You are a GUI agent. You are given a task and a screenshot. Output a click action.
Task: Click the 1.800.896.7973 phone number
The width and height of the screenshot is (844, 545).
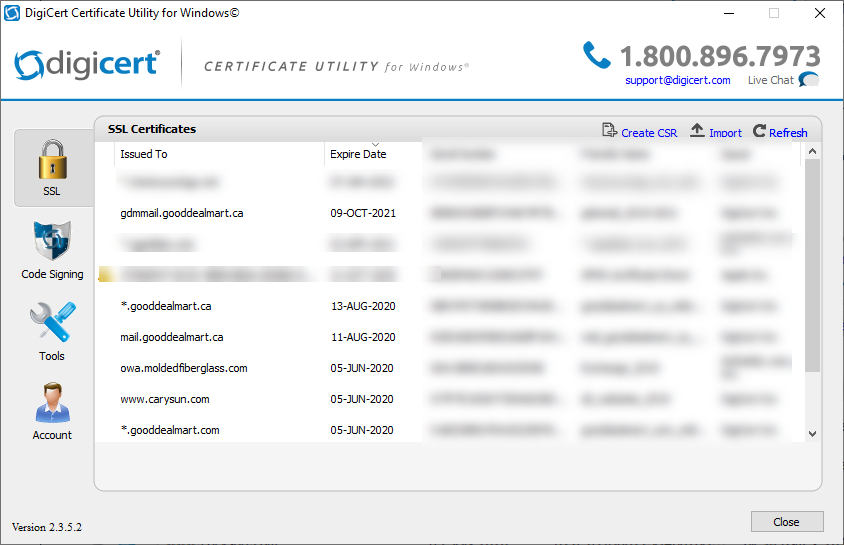point(720,56)
